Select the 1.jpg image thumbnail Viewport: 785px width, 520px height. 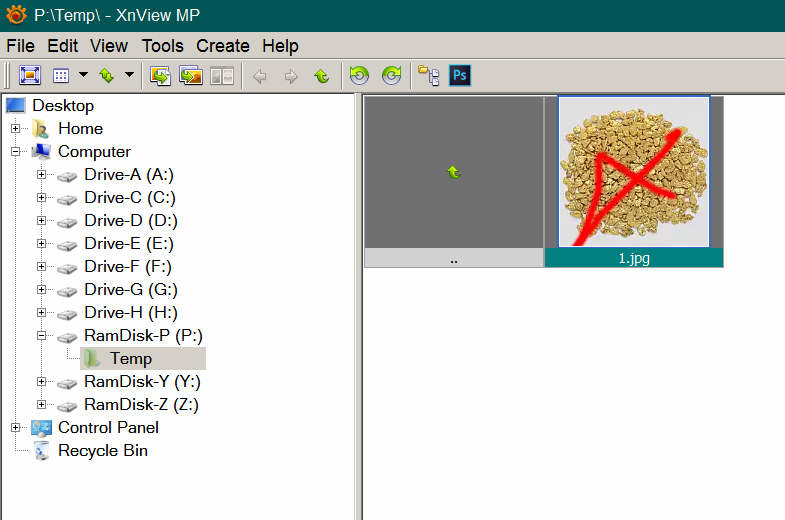pyautogui.click(x=634, y=172)
